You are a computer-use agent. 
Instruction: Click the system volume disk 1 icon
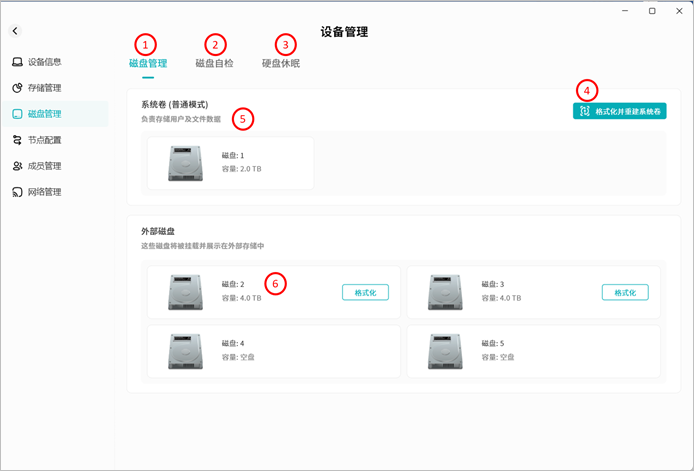tap(185, 163)
